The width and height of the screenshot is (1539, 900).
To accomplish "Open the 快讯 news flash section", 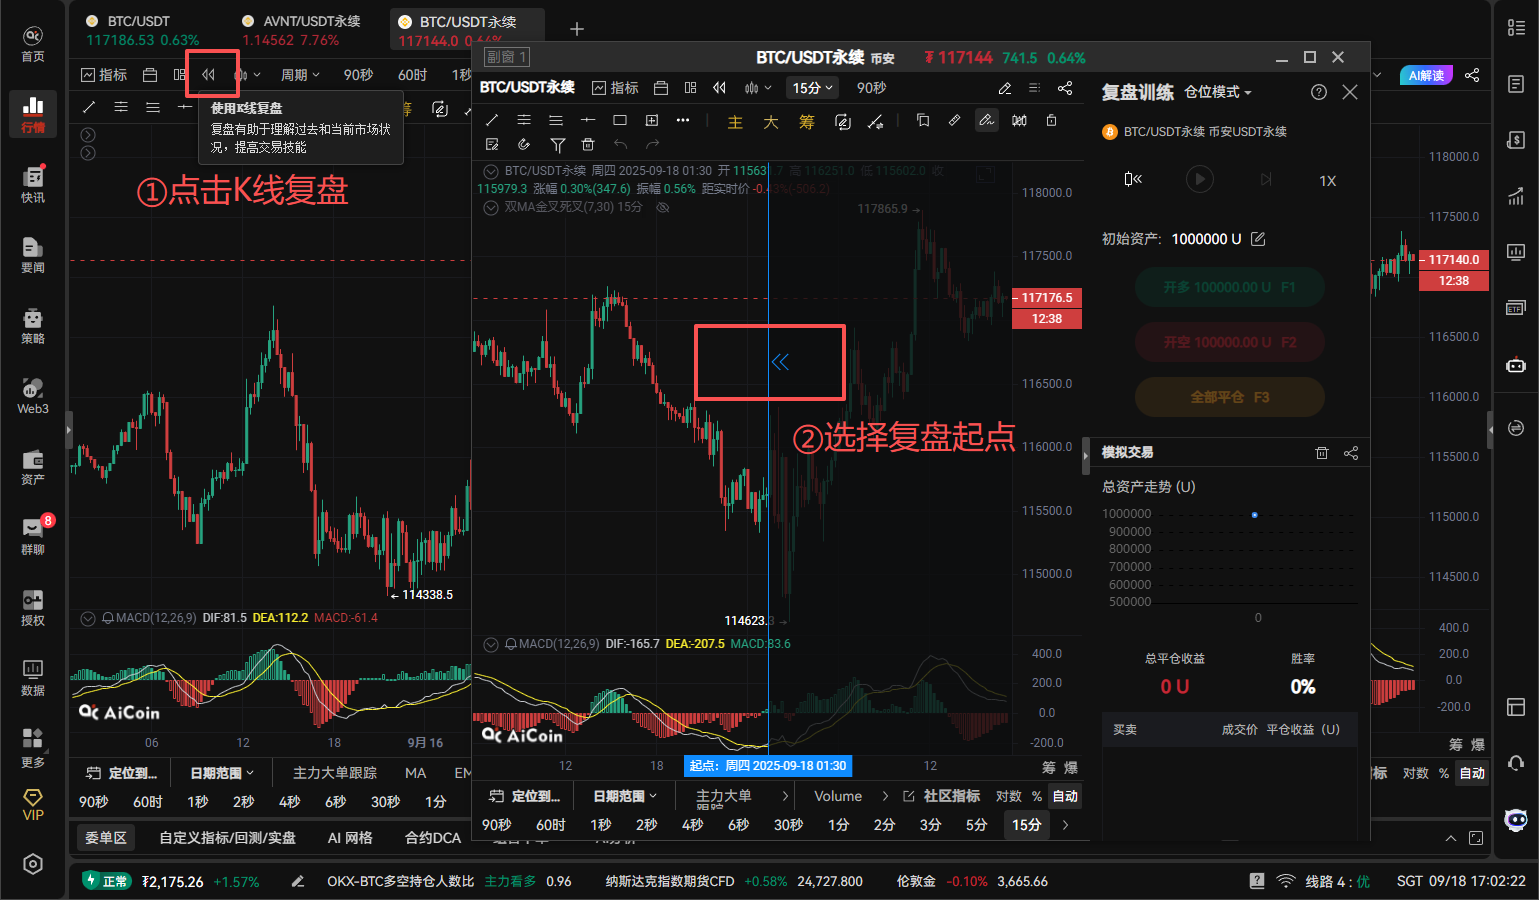I will pos(33,185).
